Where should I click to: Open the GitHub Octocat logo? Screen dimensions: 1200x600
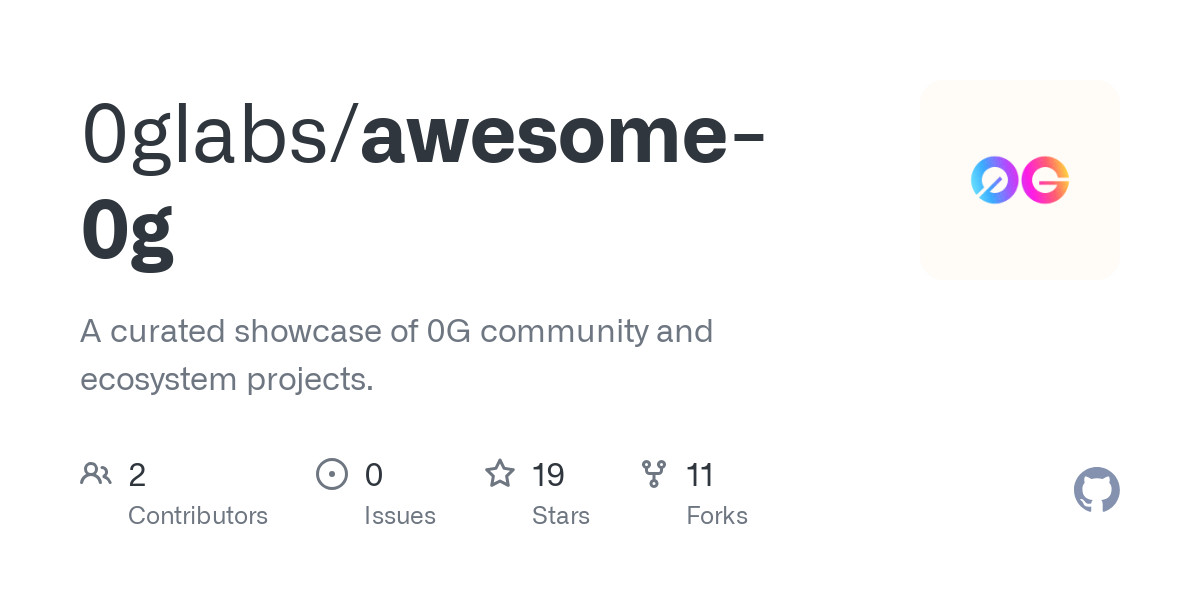pyautogui.click(x=1097, y=490)
